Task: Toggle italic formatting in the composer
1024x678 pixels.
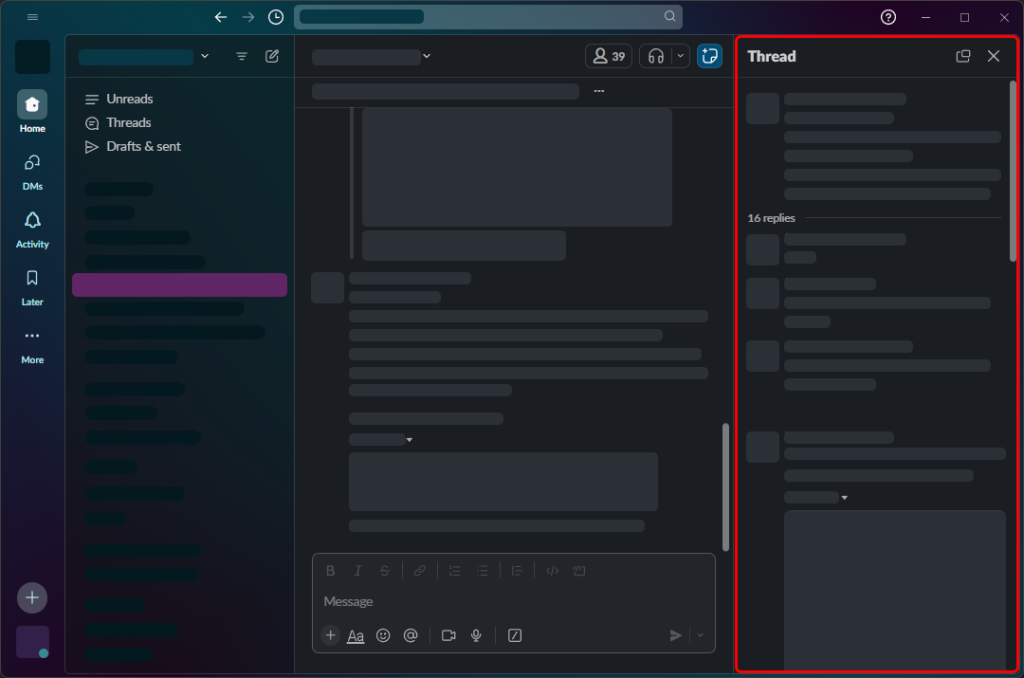Action: 357,570
